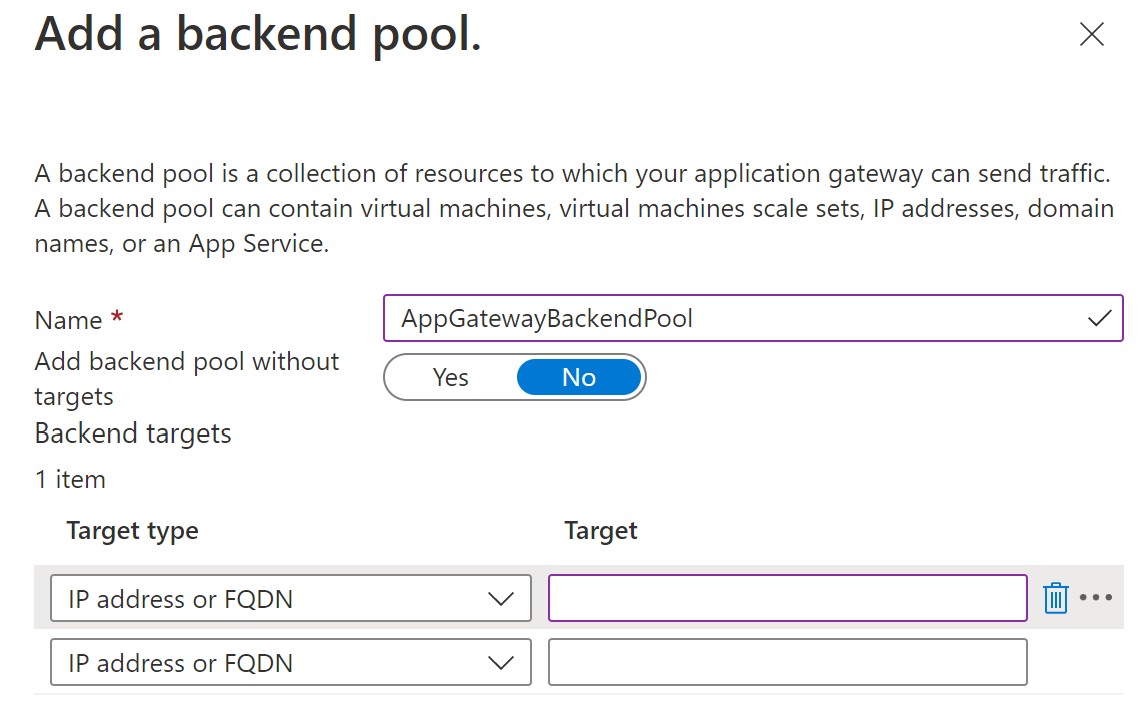Select No for pool without targets
The height and width of the screenshot is (715, 1147).
point(579,378)
